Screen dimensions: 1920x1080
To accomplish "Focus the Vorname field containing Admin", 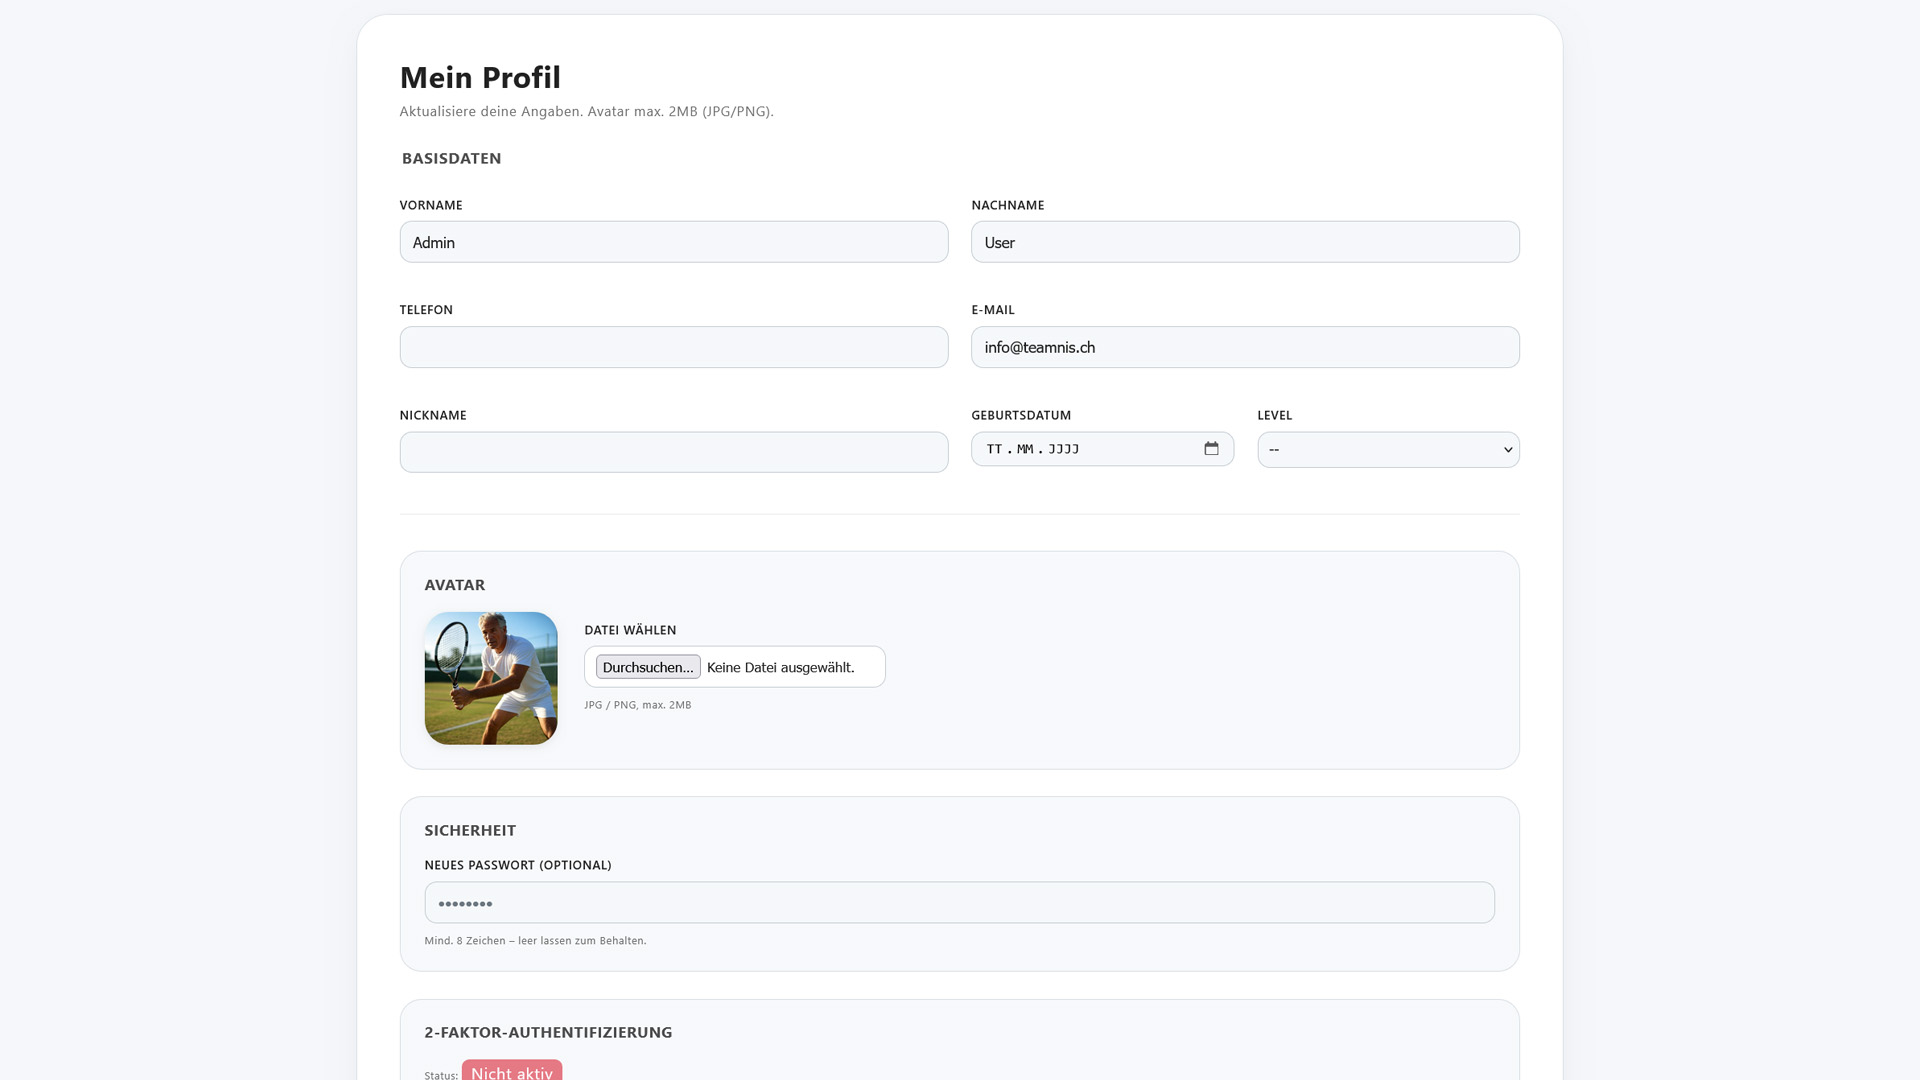I will pyautogui.click(x=673, y=242).
